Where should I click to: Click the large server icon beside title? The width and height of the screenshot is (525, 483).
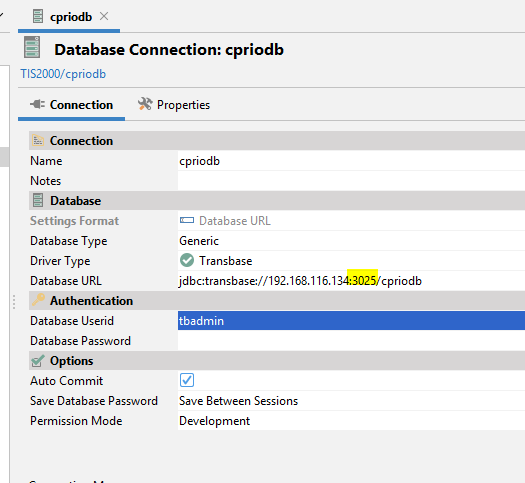pyautogui.click(x=32, y=47)
